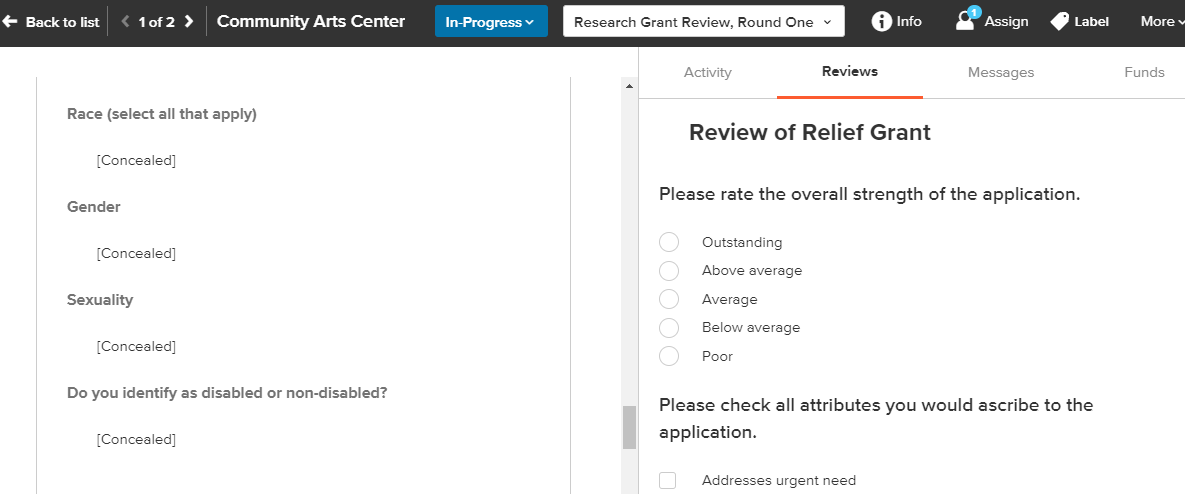Check the Addresses urgent need box
Image resolution: width=1185 pixels, height=494 pixels.
[x=667, y=480]
